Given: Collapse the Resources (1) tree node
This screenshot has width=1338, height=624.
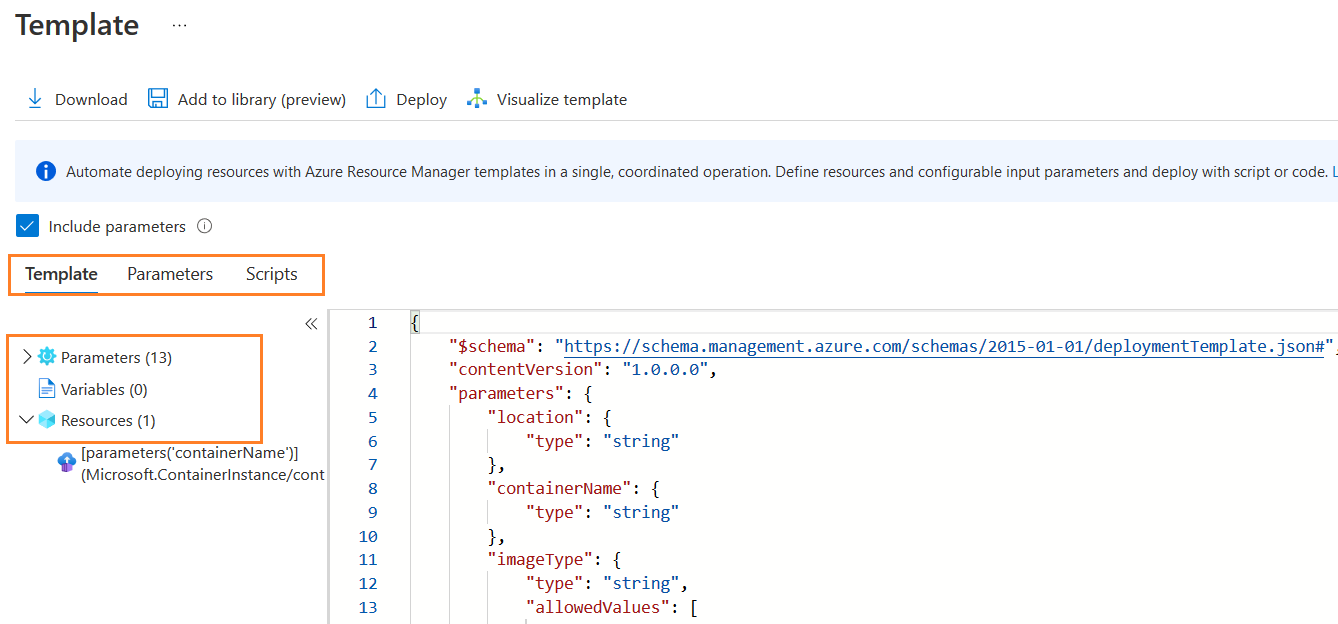Looking at the screenshot, I should tap(26, 420).
